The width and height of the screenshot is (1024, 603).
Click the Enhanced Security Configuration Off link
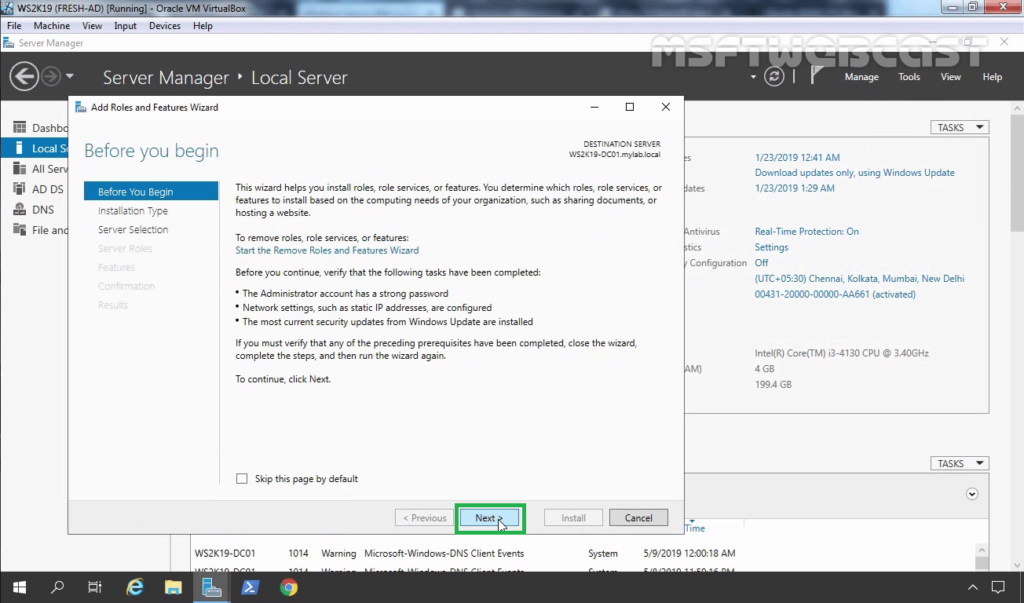click(761, 263)
